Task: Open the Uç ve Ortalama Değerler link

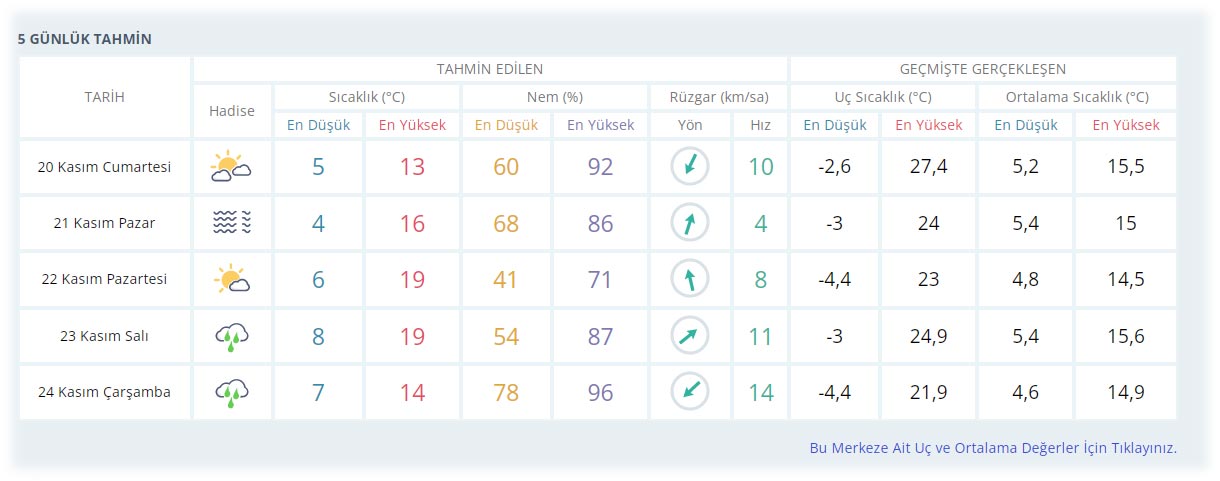Action: pos(992,448)
